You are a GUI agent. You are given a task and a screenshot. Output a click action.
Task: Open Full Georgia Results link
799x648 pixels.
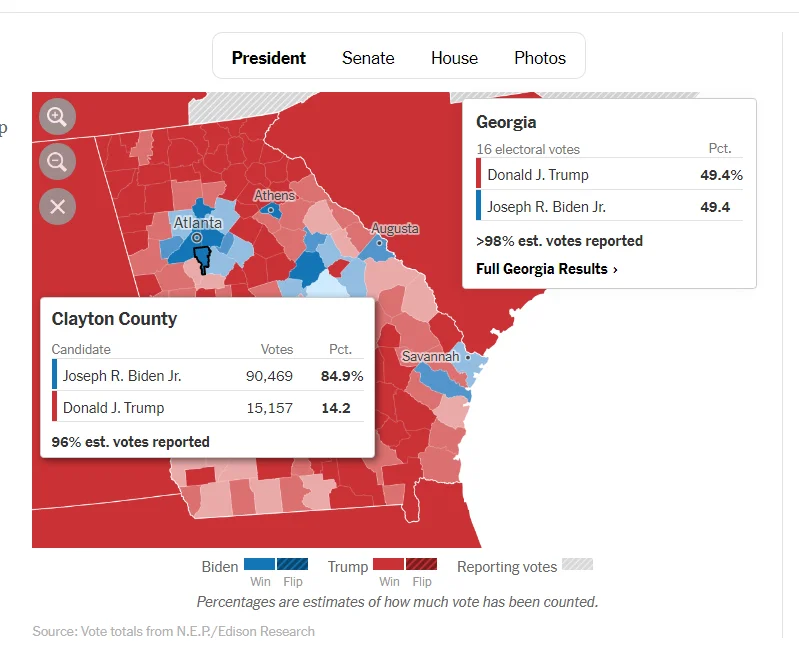tap(546, 269)
